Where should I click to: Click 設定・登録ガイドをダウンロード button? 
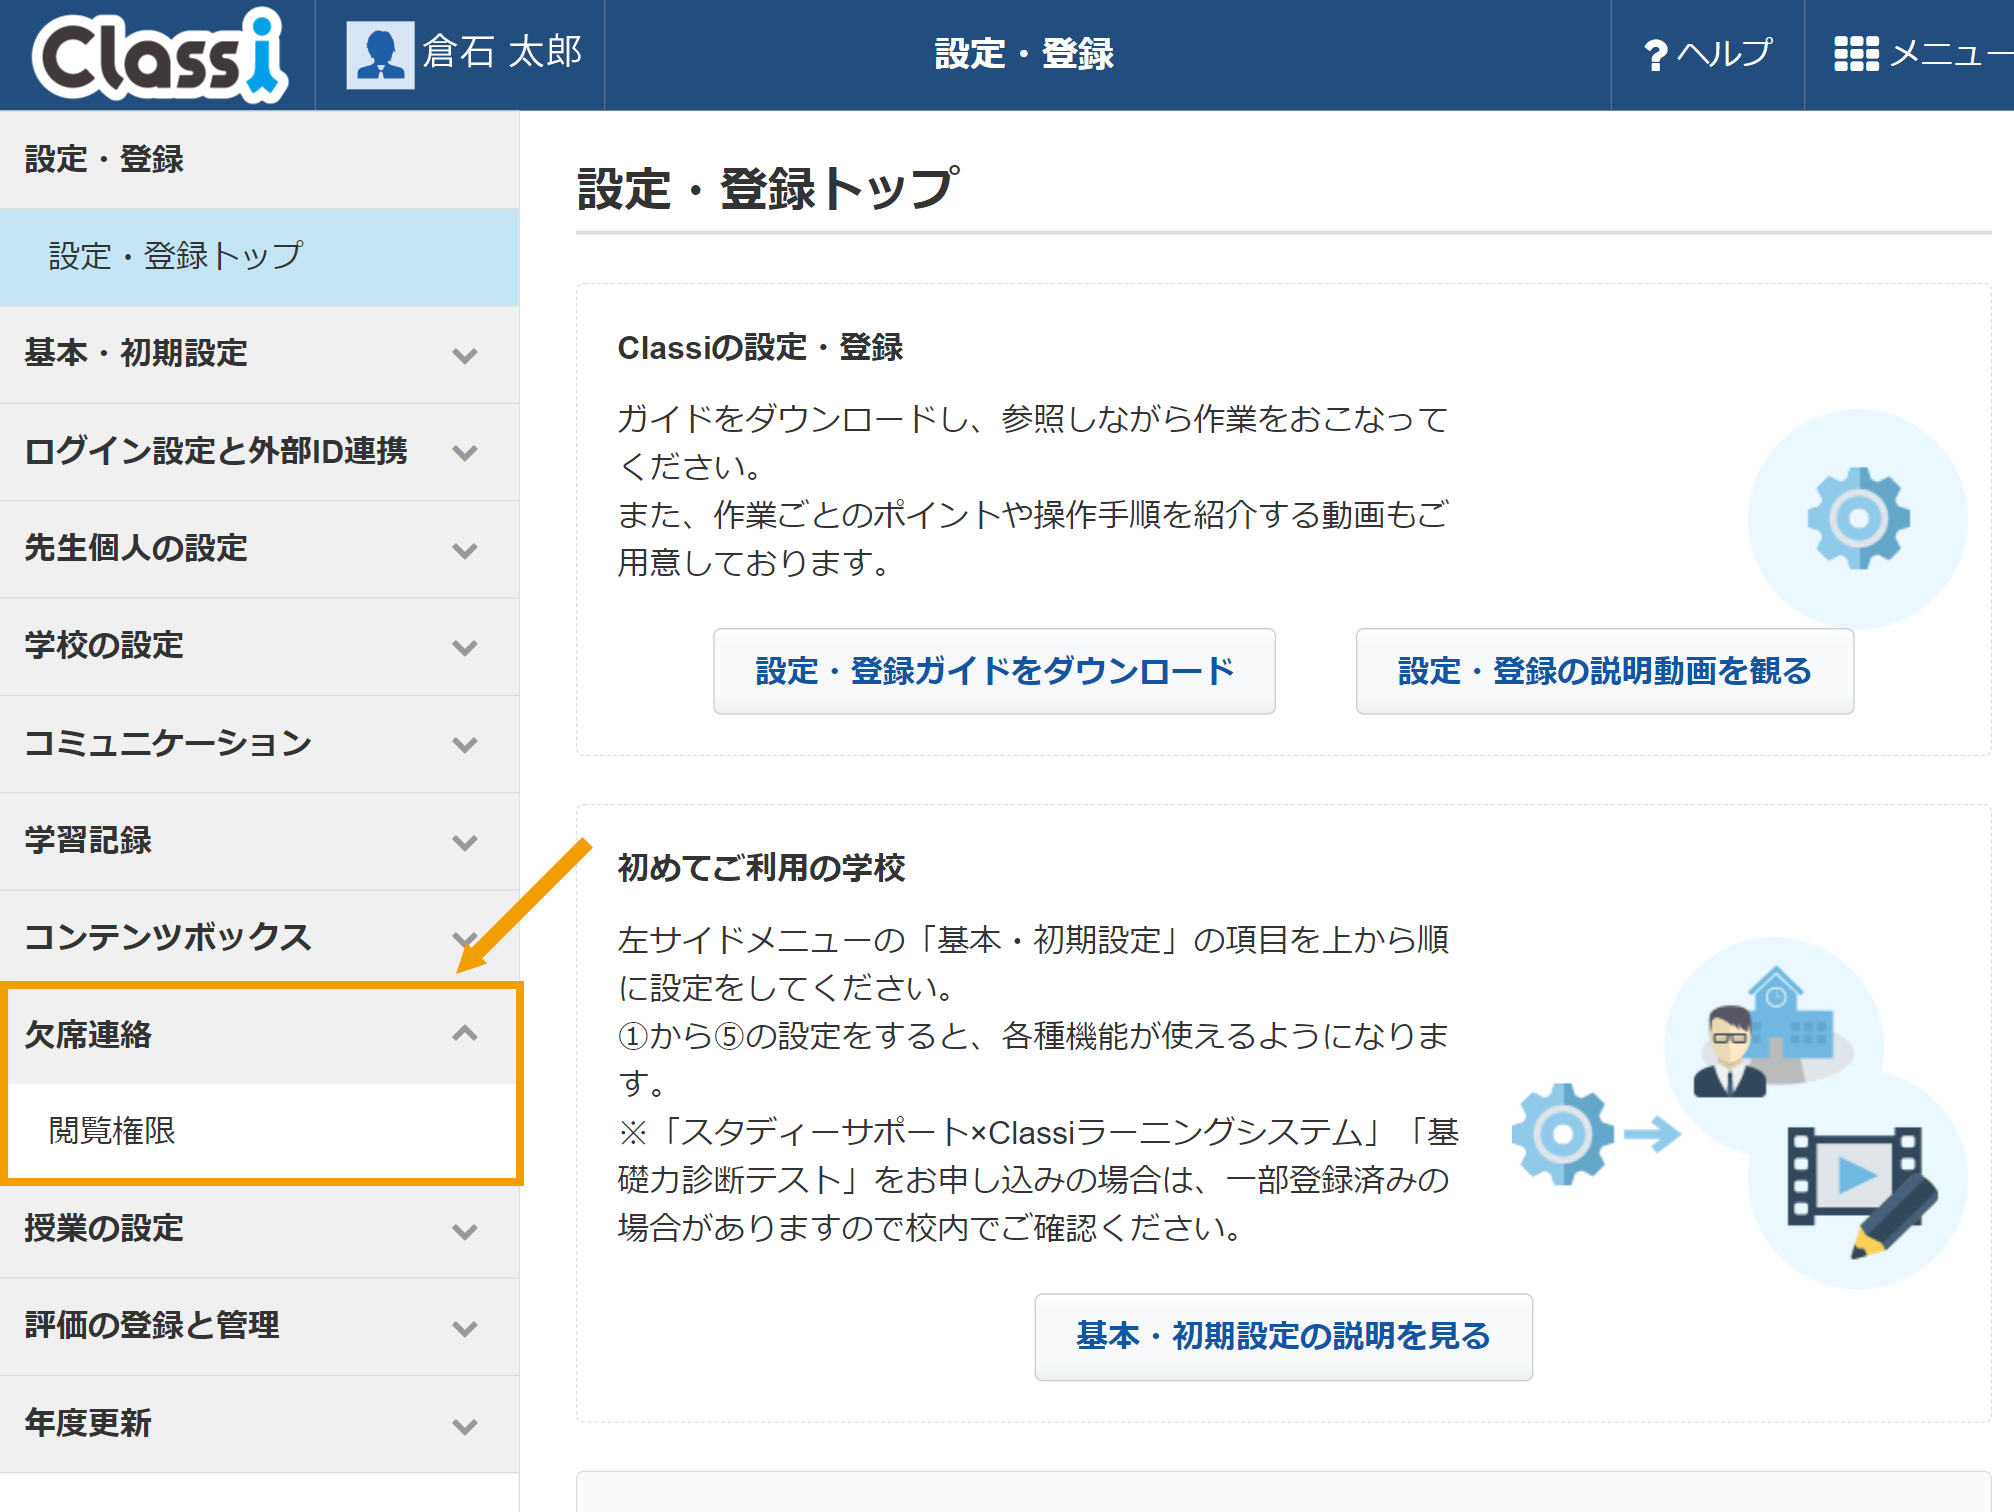click(x=994, y=671)
